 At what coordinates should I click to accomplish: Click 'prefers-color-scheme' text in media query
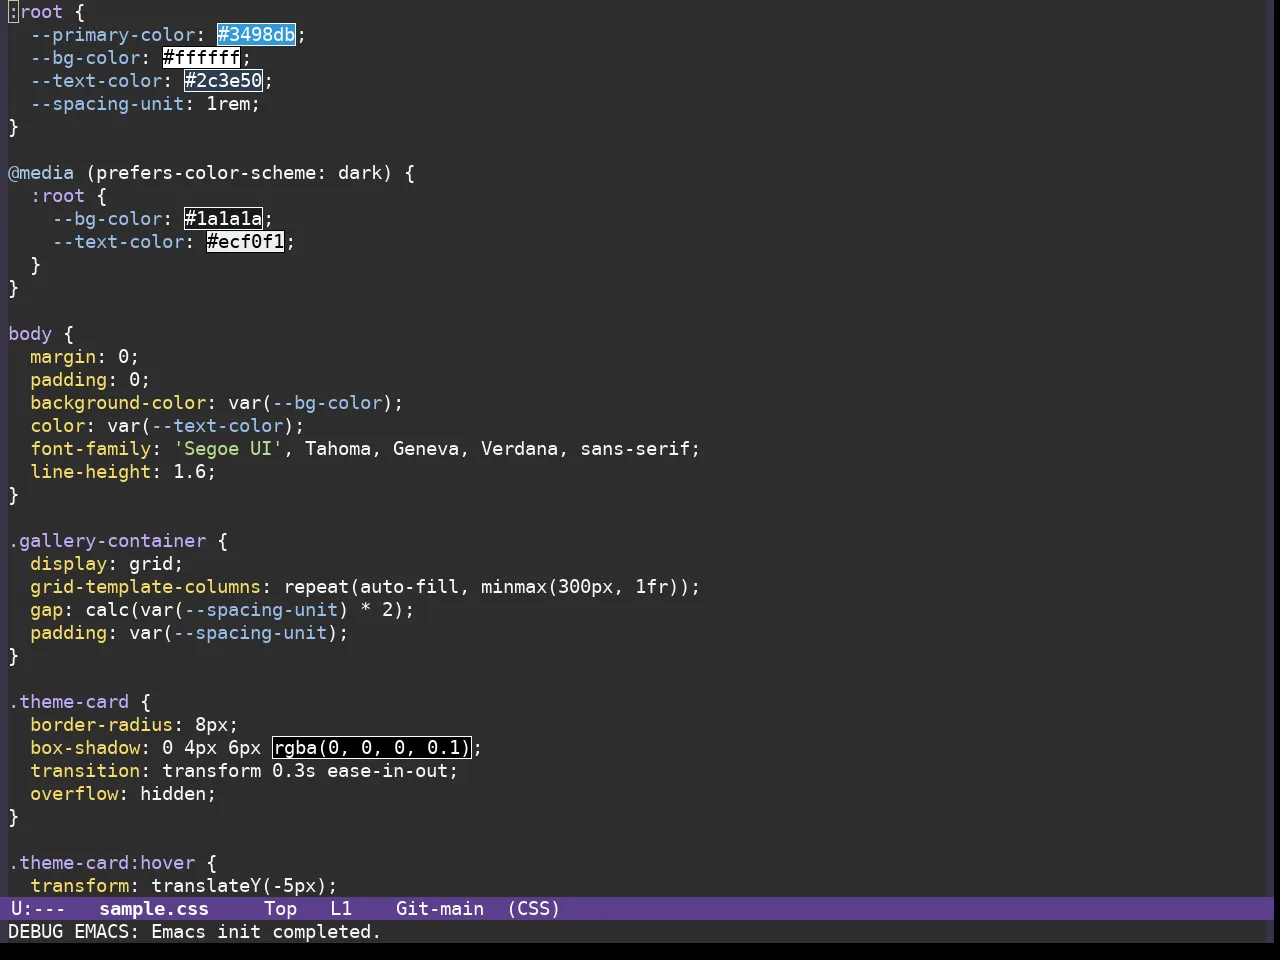click(x=206, y=173)
